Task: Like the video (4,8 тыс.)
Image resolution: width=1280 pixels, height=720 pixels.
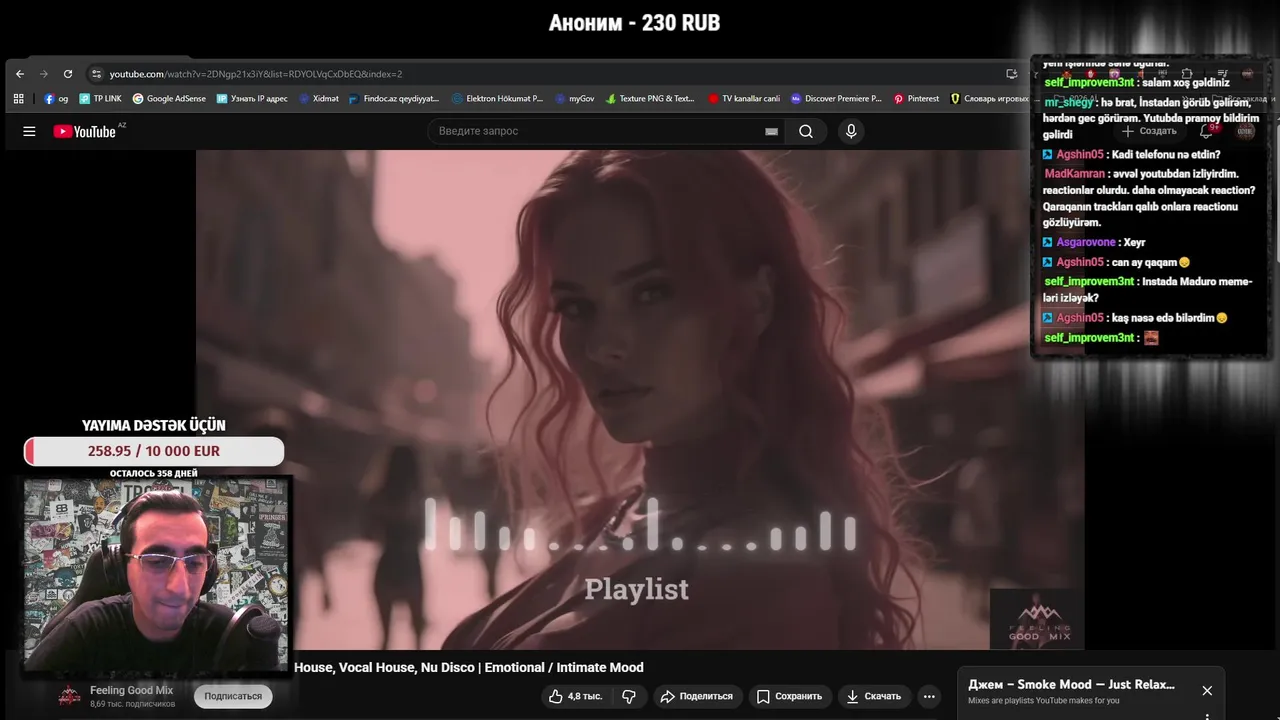Action: [x=576, y=696]
